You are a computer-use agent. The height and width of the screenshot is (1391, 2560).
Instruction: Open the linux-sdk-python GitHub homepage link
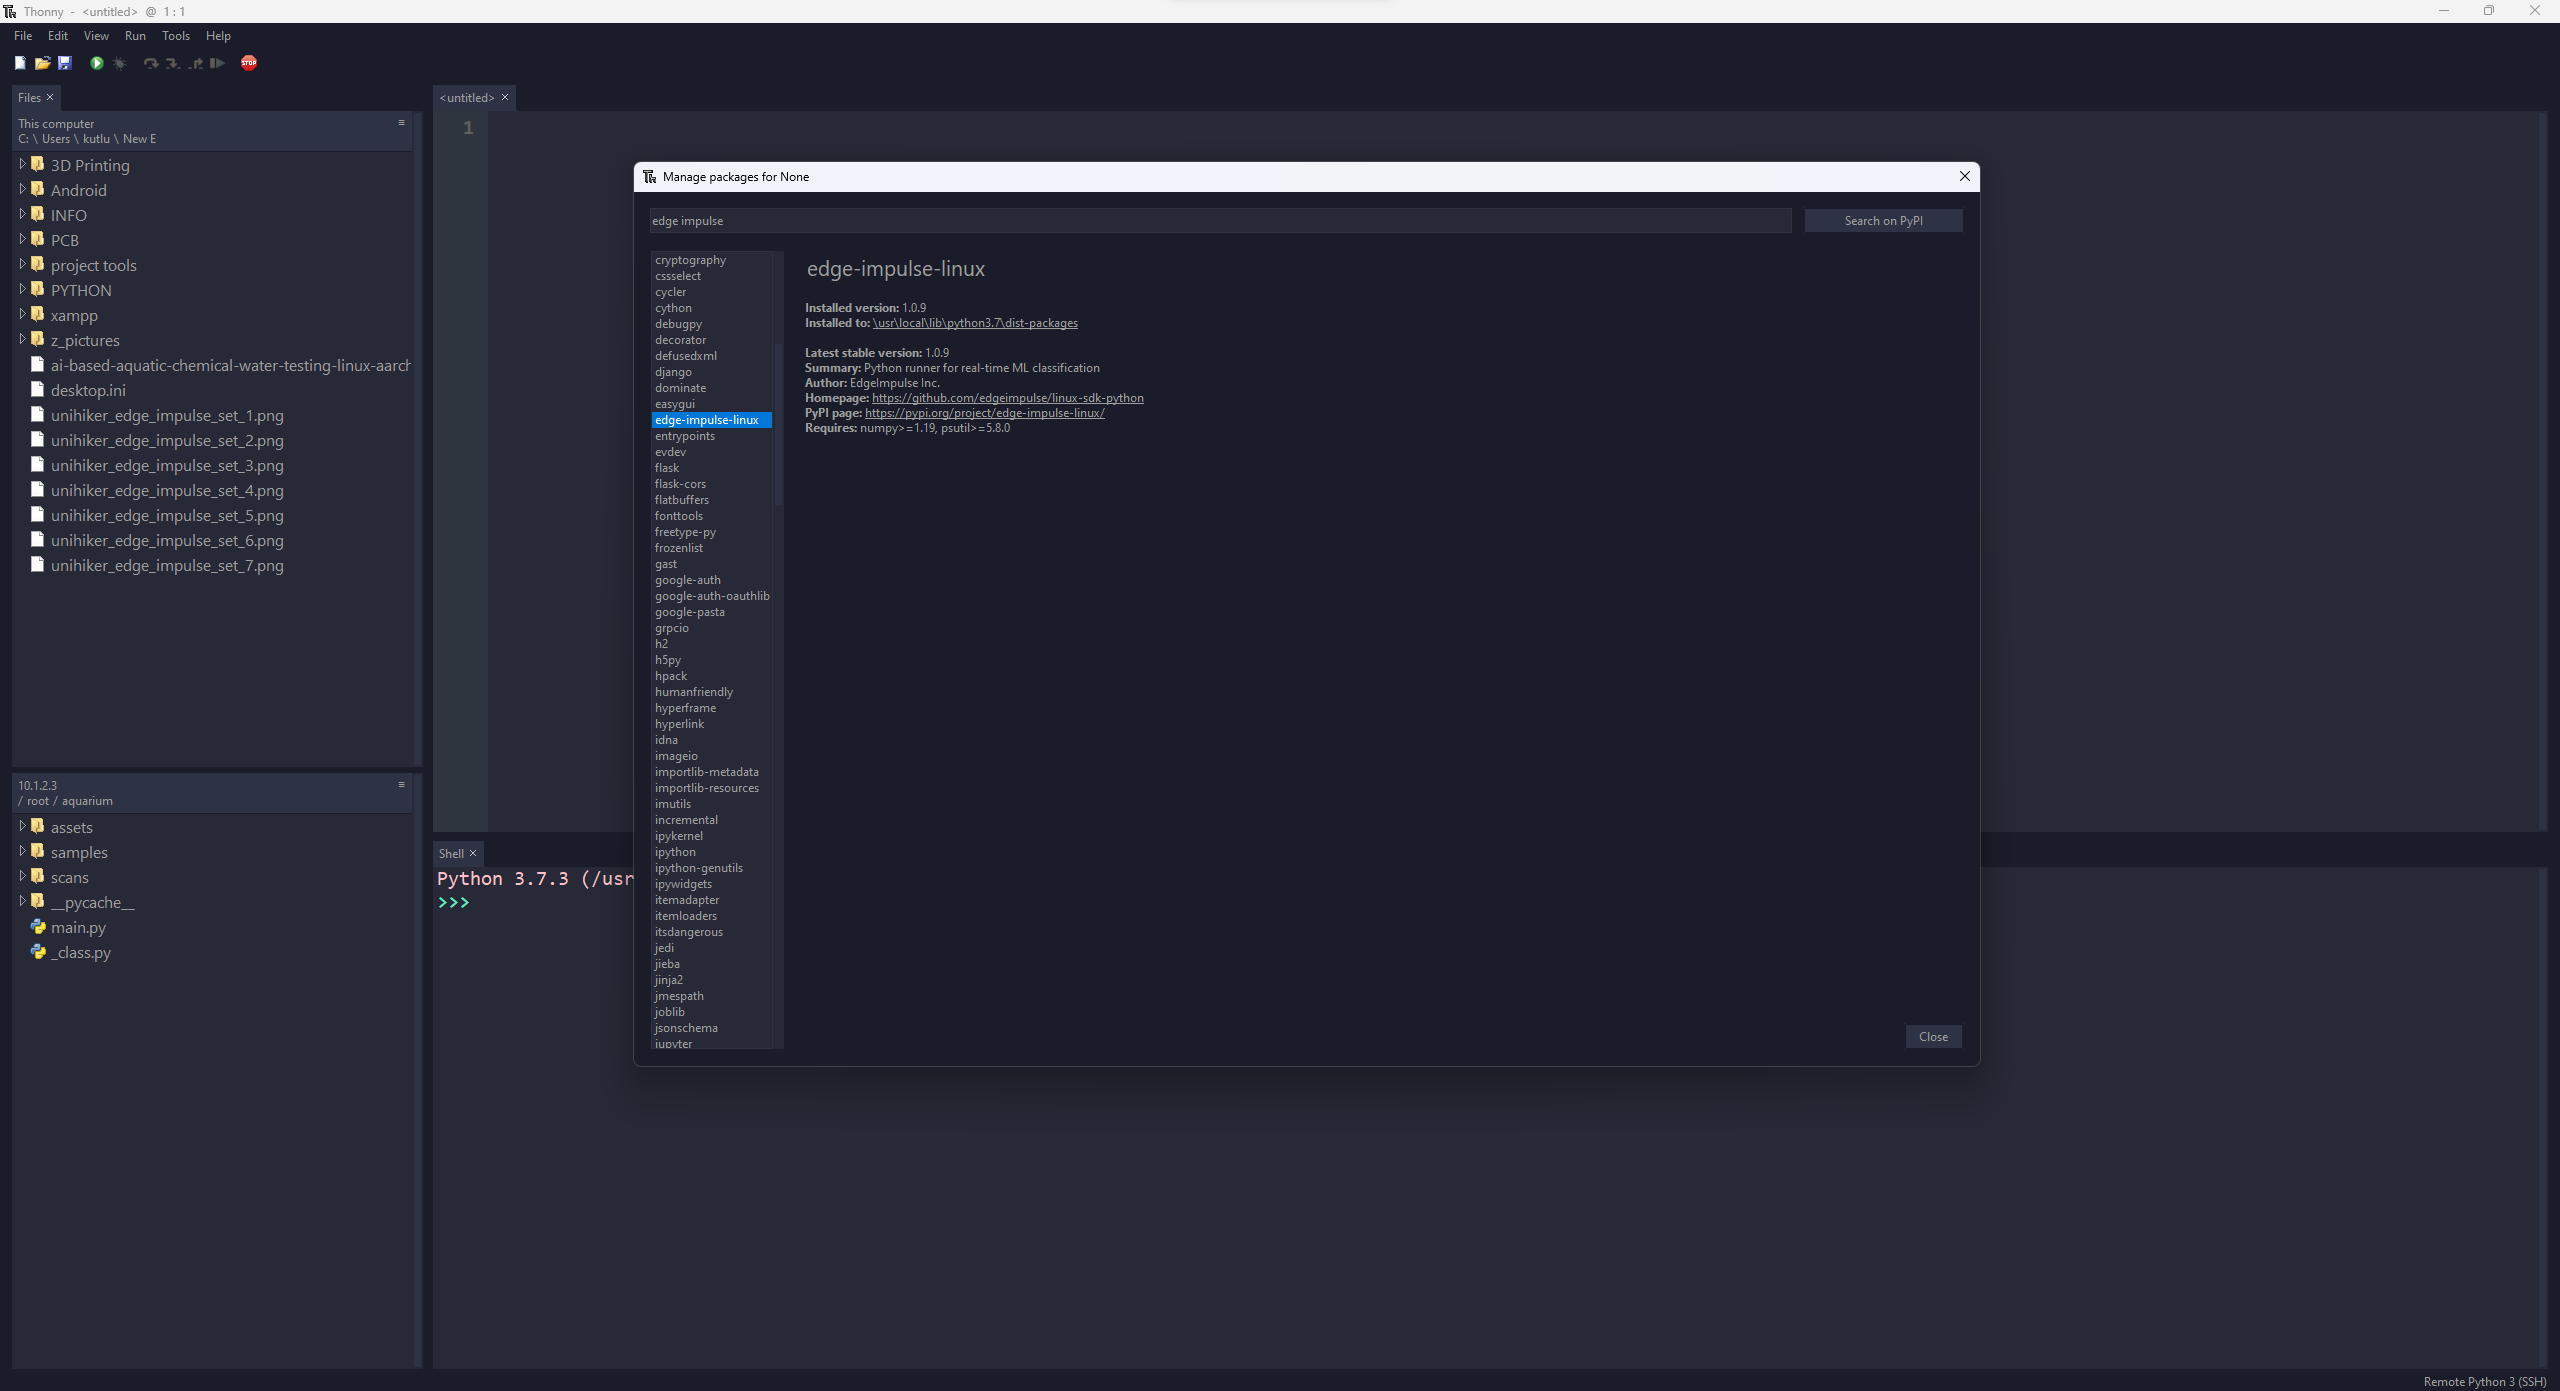pyautogui.click(x=1007, y=398)
